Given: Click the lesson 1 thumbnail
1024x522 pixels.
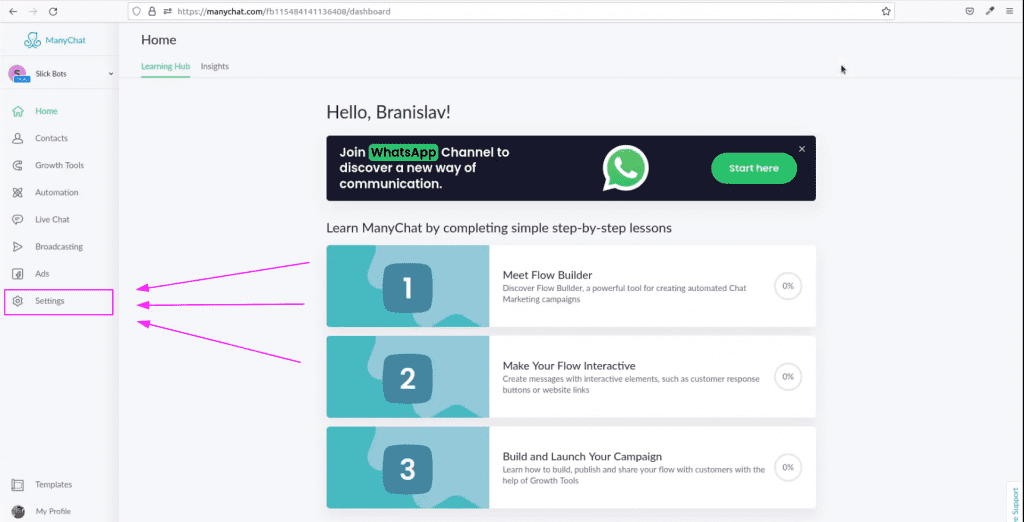Looking at the screenshot, I should tap(408, 286).
